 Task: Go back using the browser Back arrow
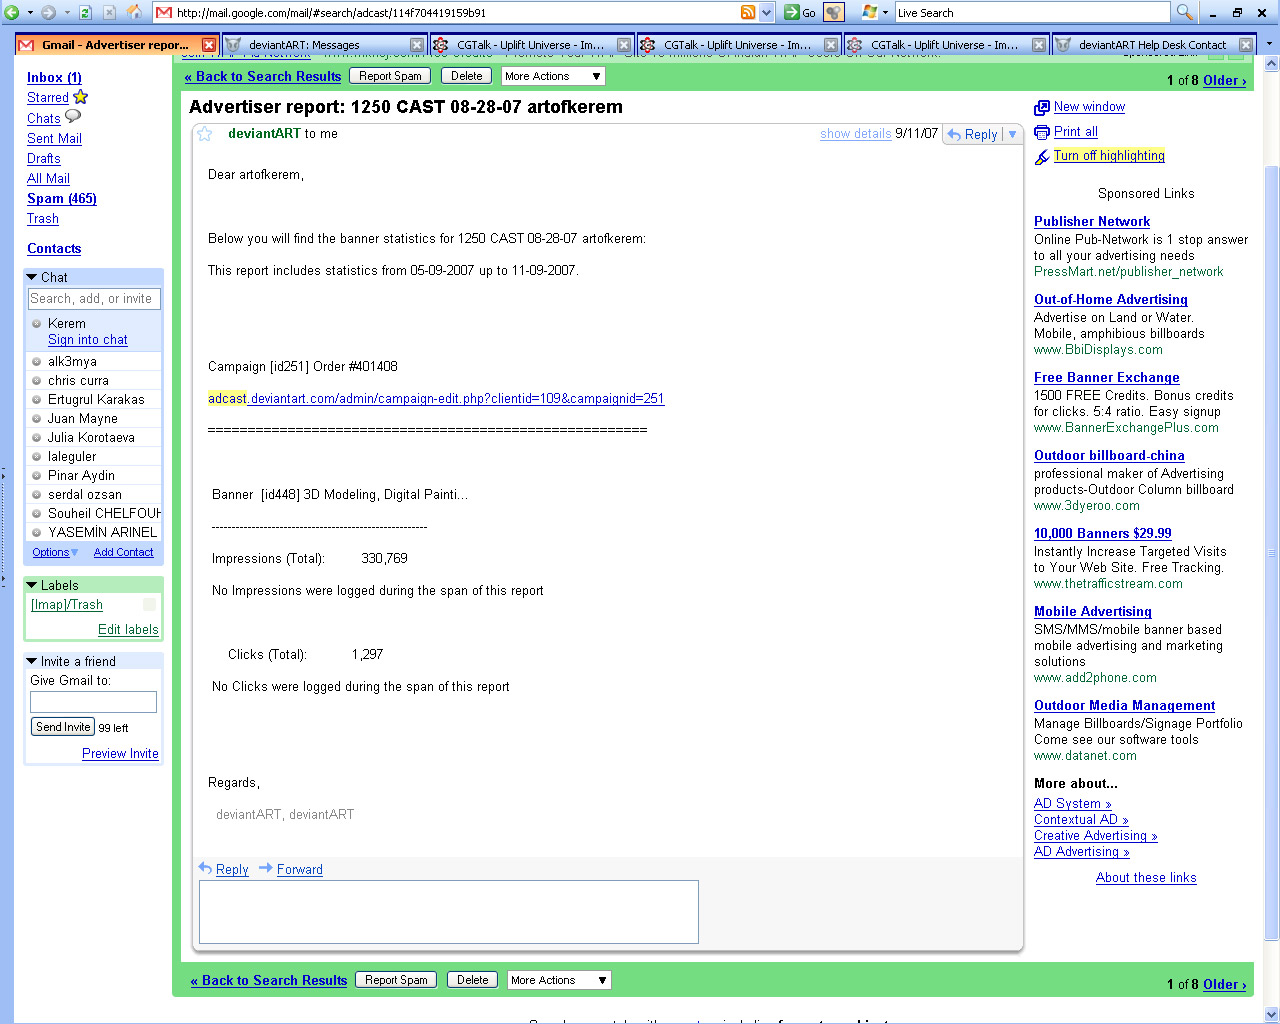coord(12,12)
